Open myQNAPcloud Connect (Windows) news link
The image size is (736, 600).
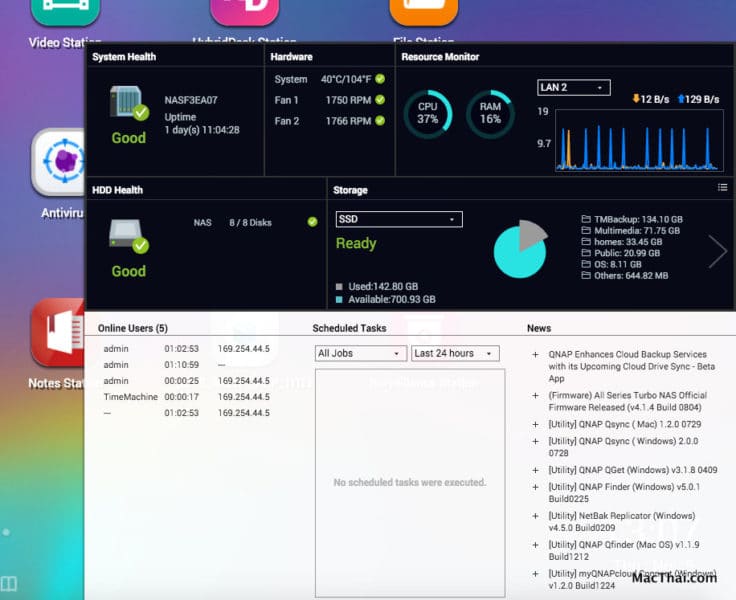click(632, 579)
